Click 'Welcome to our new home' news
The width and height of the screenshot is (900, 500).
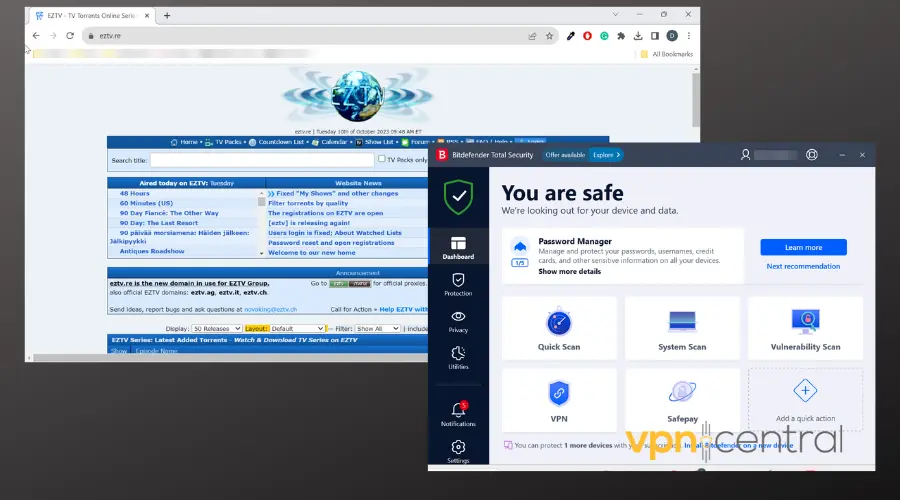[x=312, y=253]
